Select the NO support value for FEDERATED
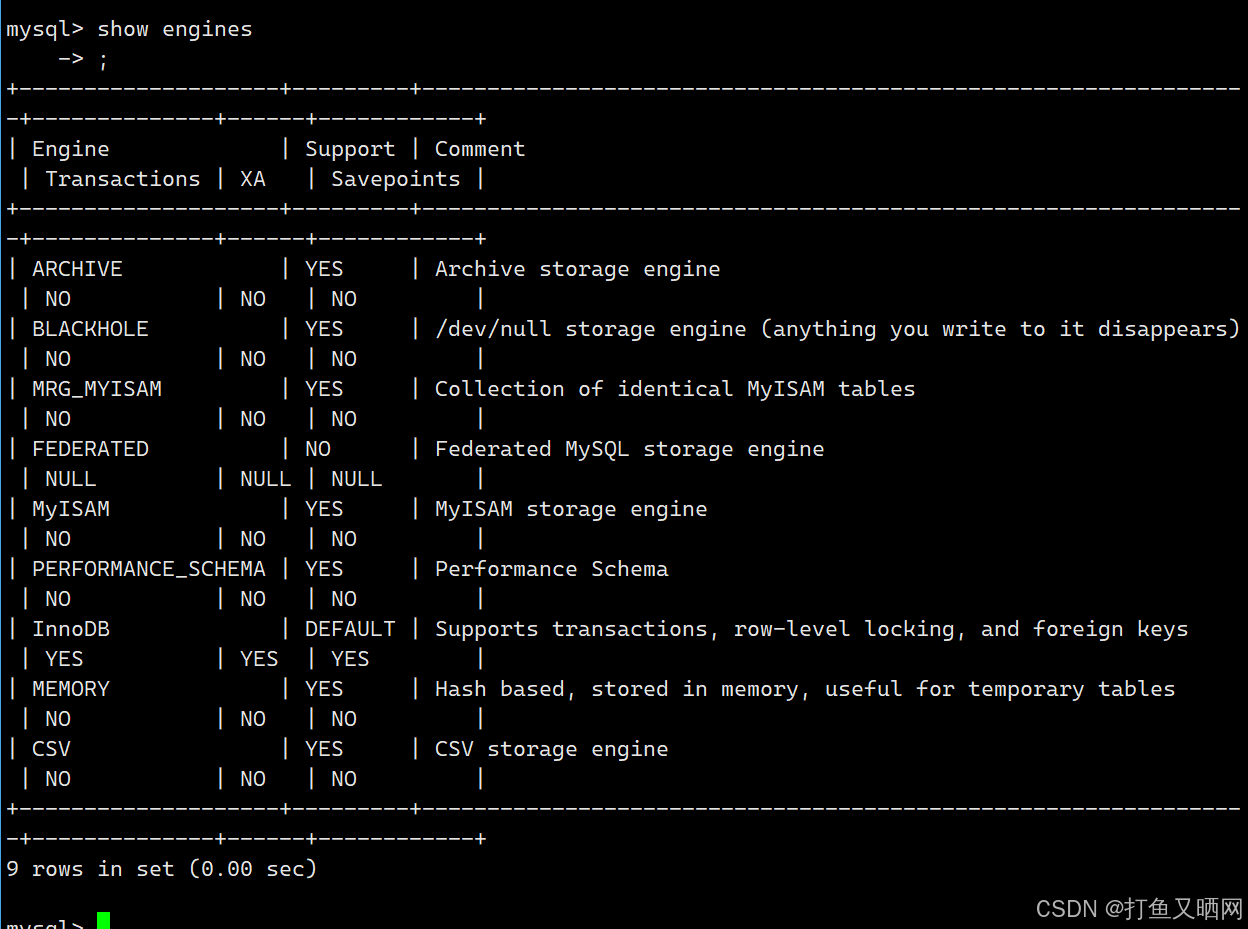This screenshot has width=1248, height=929. (318, 449)
